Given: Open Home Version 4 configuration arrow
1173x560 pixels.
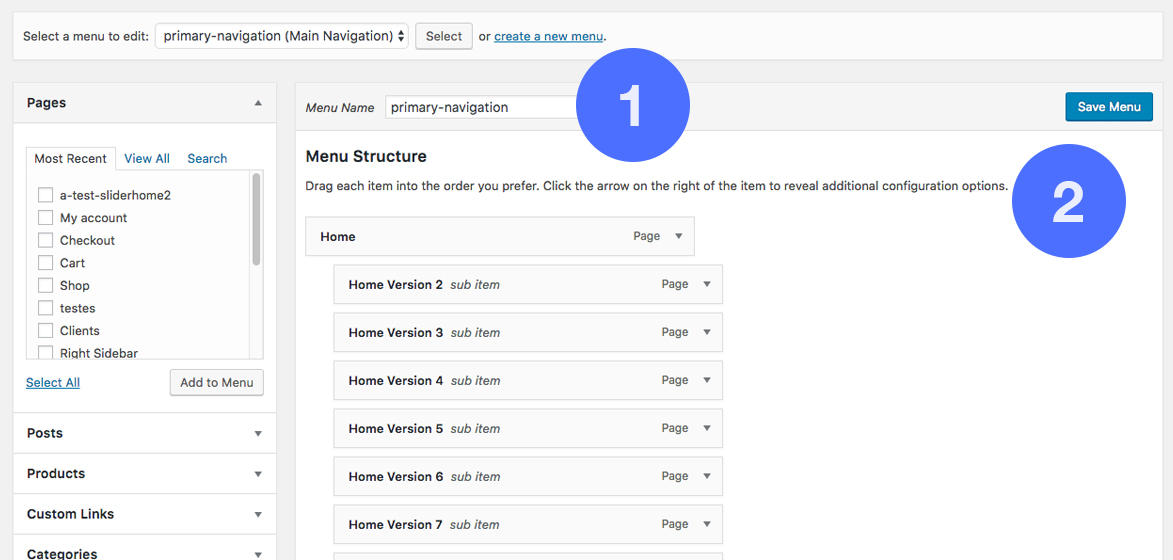Looking at the screenshot, I should [706, 381].
